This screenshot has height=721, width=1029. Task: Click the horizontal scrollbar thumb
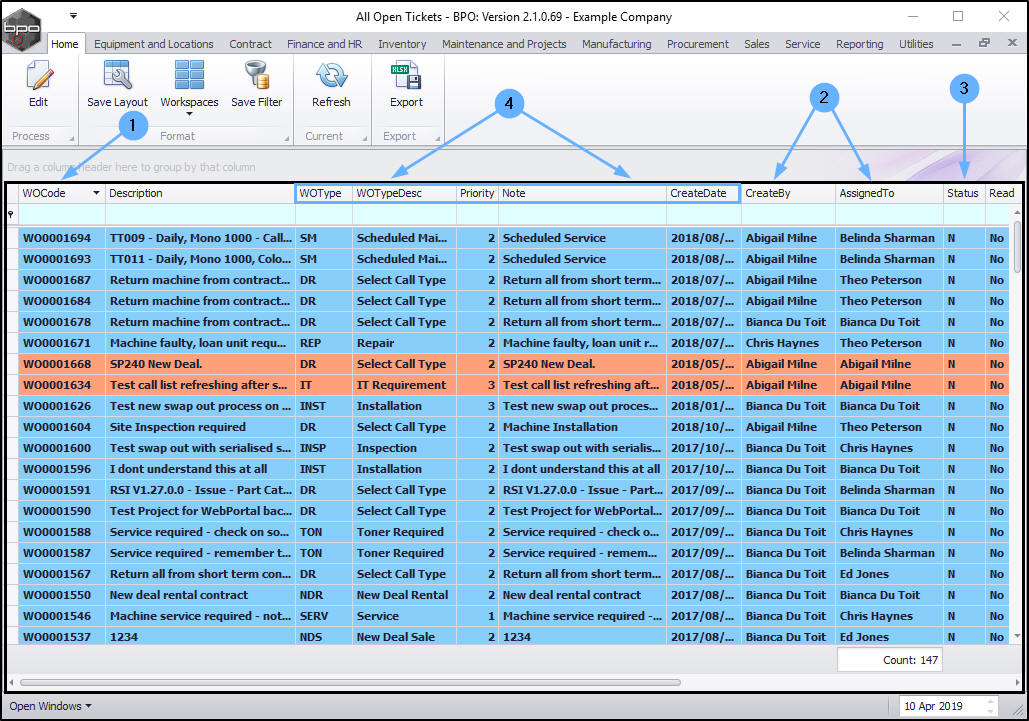pyautogui.click(x=349, y=682)
